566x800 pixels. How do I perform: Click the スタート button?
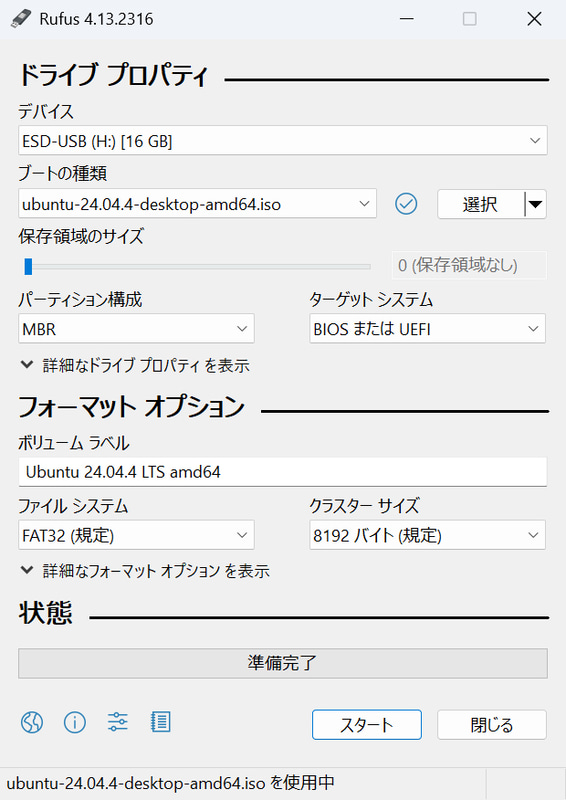click(x=367, y=724)
